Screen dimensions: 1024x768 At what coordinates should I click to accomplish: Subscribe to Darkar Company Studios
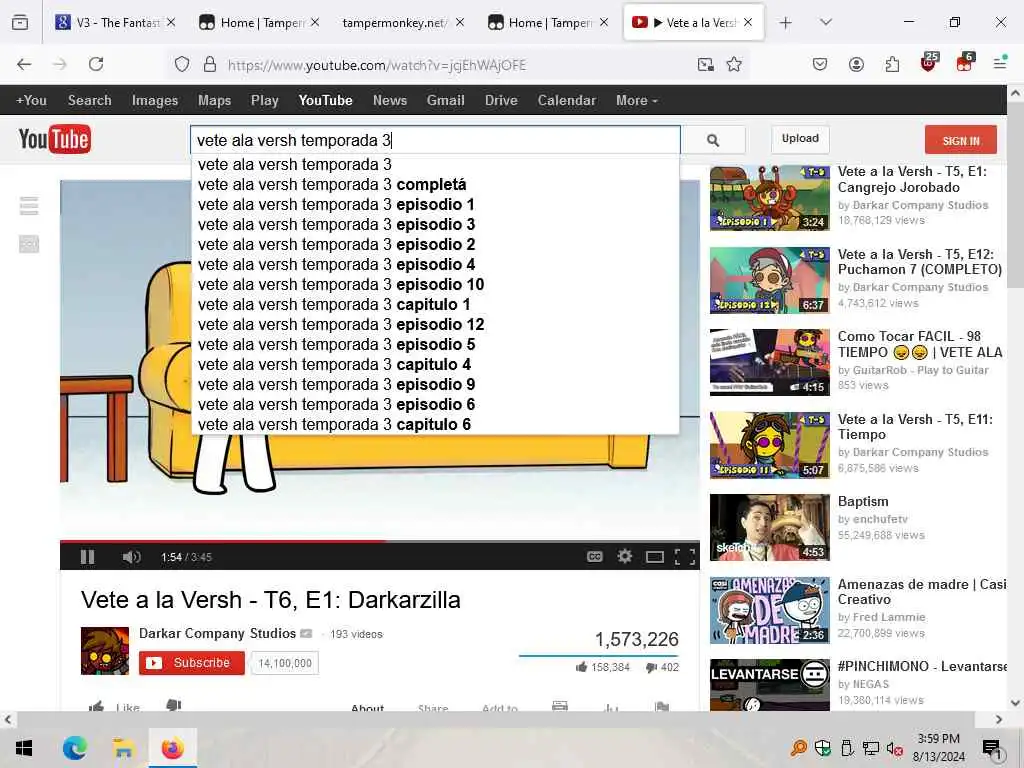pos(192,663)
